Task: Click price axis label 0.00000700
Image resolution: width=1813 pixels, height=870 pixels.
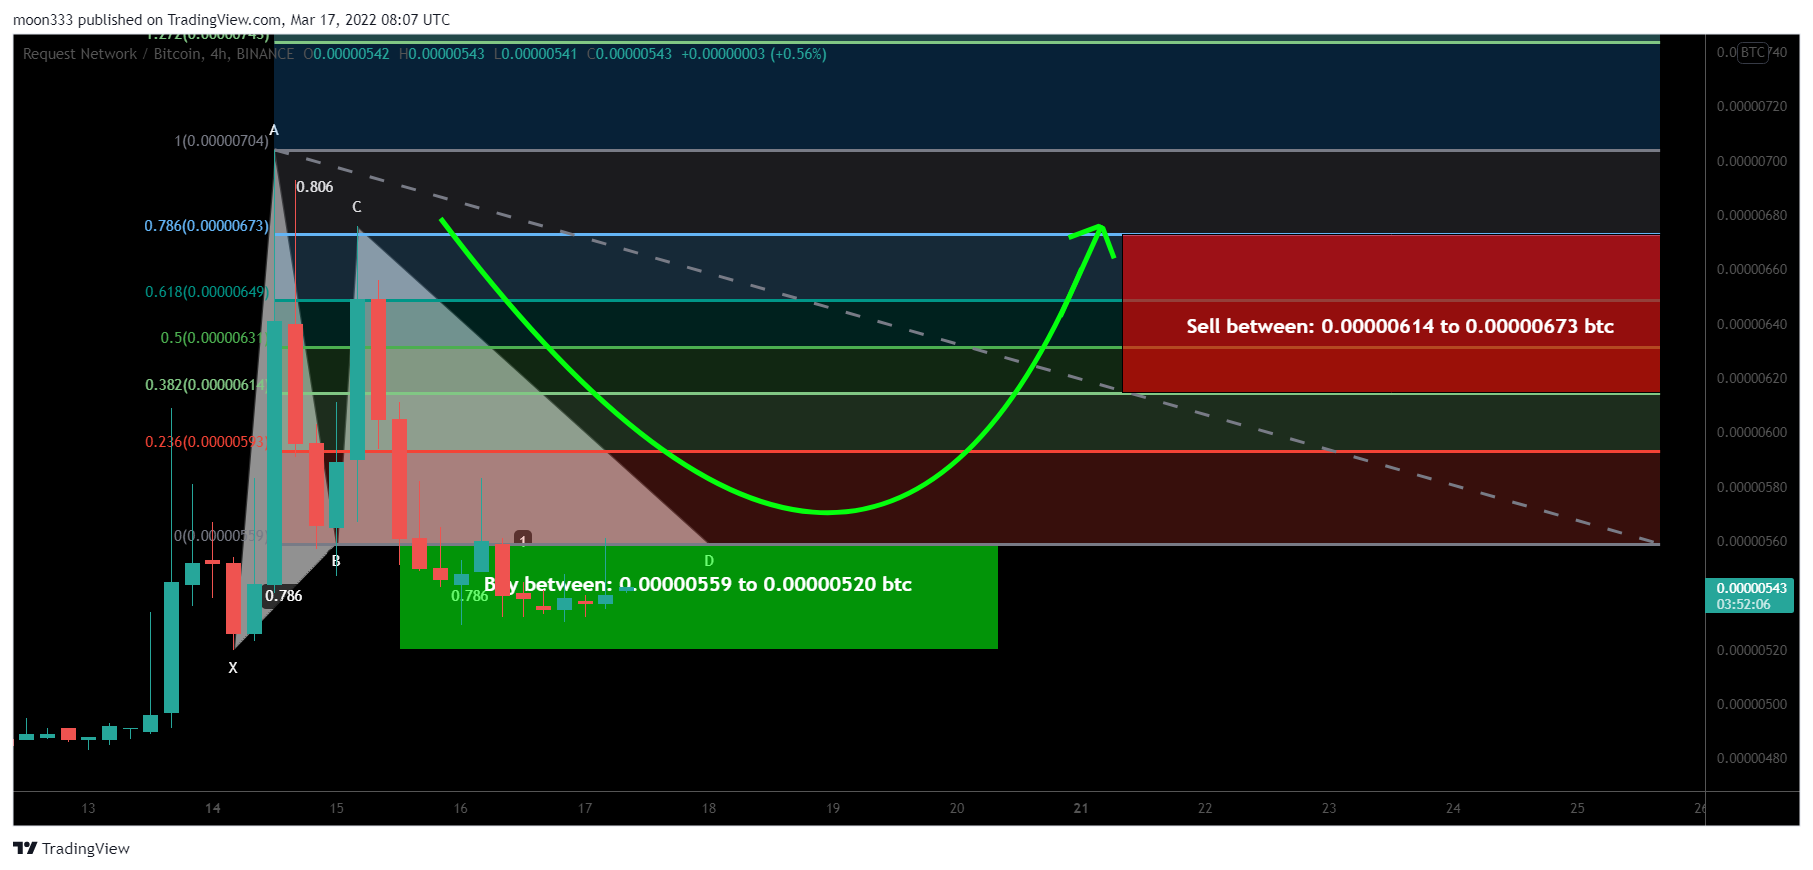Action: [x=1752, y=161]
